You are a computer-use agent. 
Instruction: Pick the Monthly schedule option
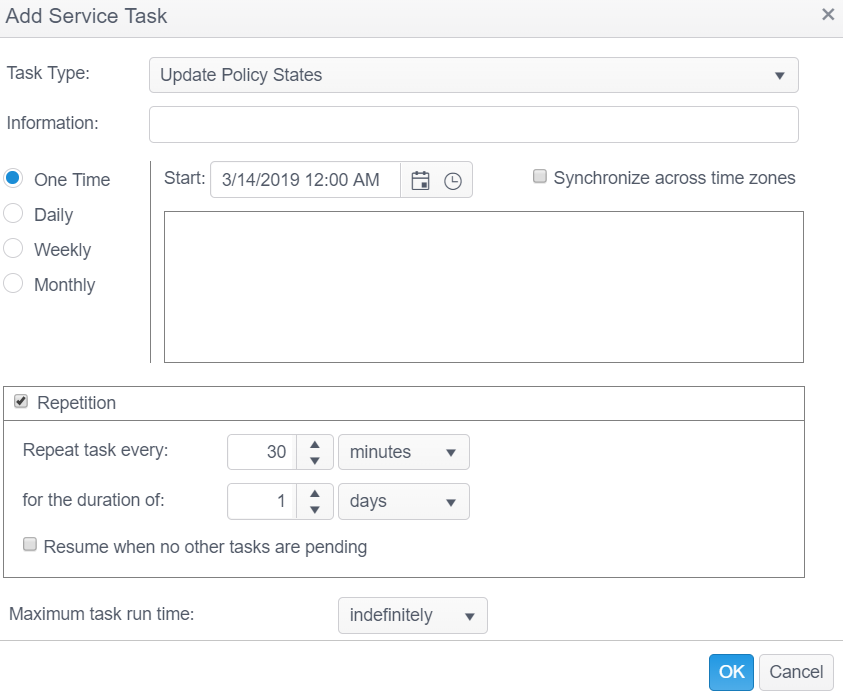(x=14, y=284)
